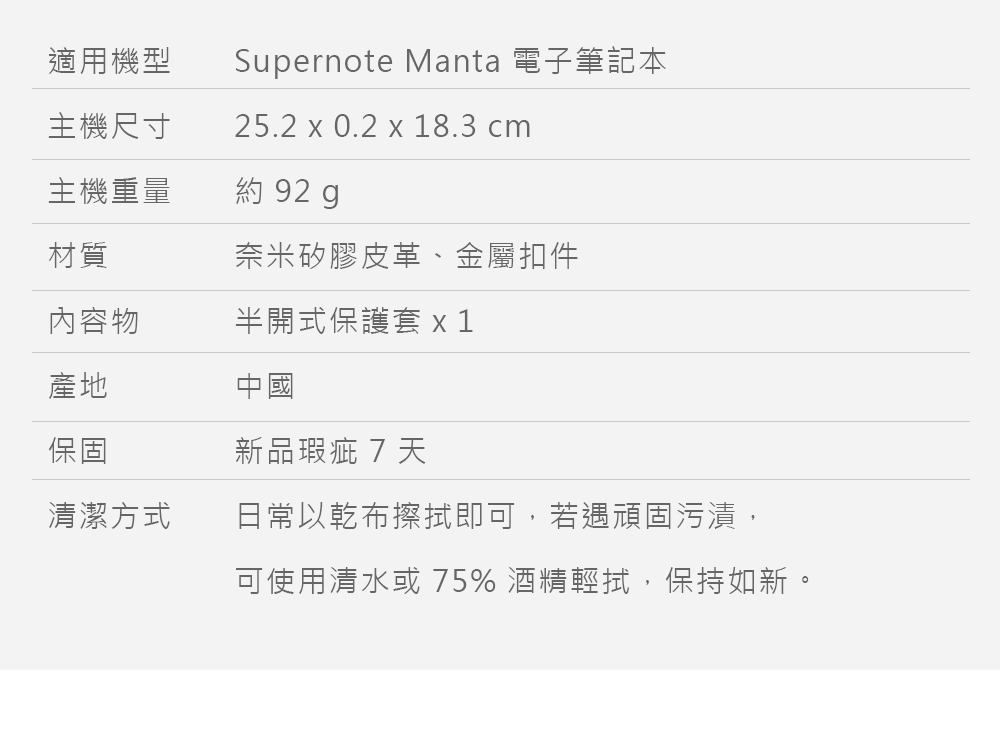Viewport: 1000px width, 729px height.
Task: Select the '中國' origin value
Action: coord(265,386)
